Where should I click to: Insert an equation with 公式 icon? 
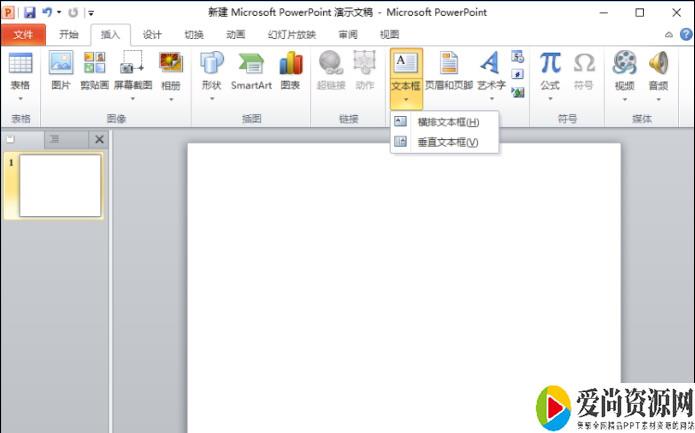coord(550,65)
